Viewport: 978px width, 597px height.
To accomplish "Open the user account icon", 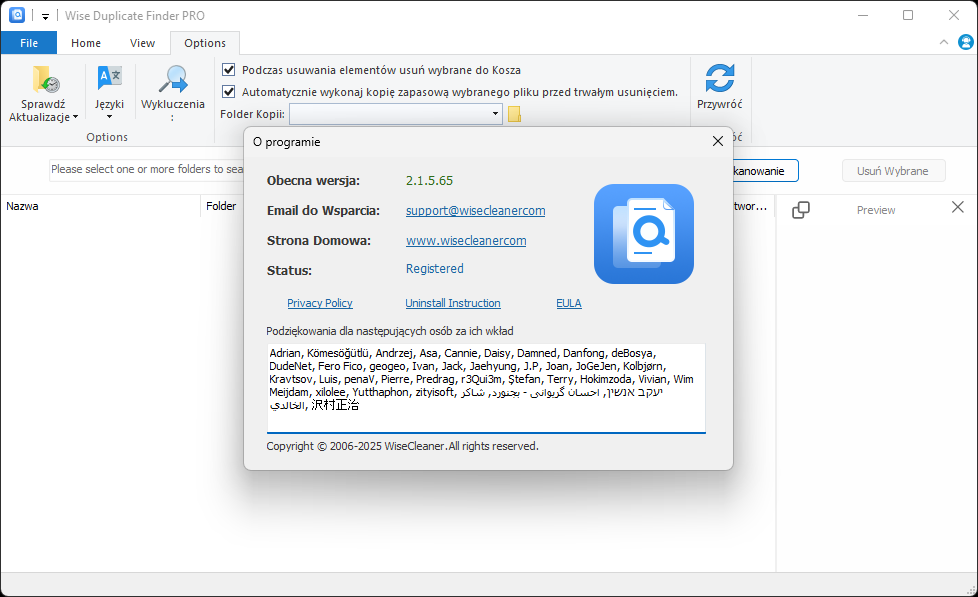I will coord(966,42).
